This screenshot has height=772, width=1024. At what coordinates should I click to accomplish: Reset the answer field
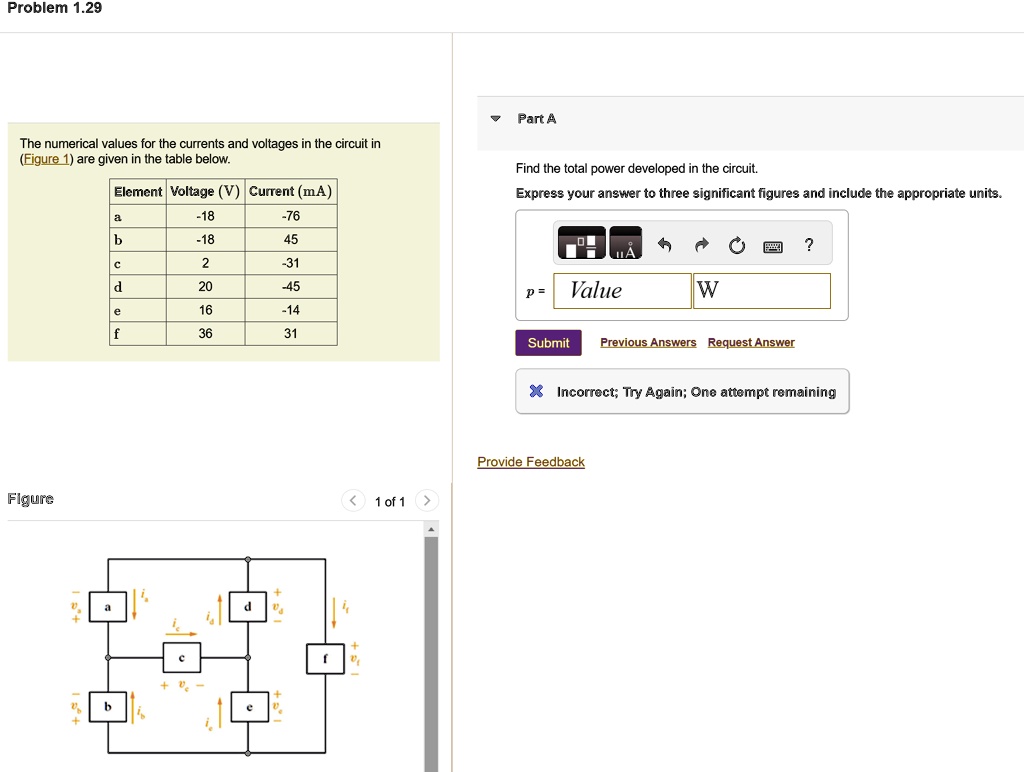click(x=737, y=244)
